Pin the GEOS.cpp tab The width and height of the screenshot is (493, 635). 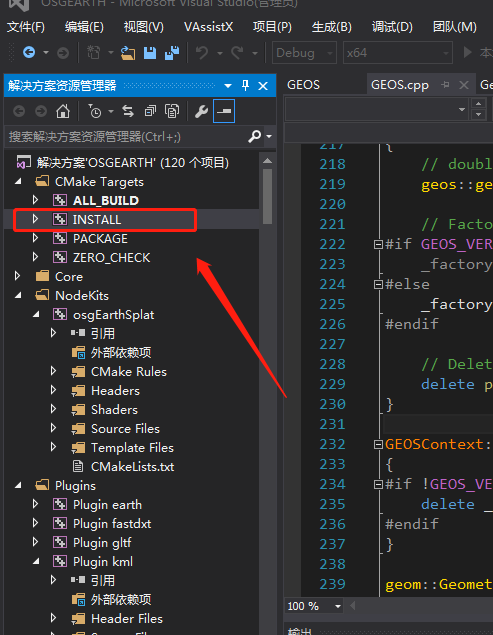tap(446, 85)
